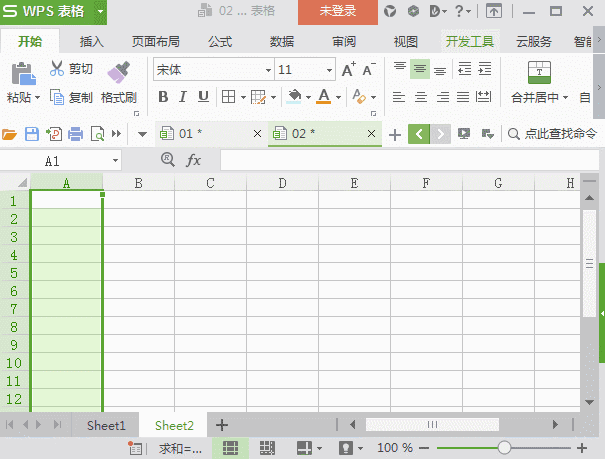Screen dimensions: 605x459
Task: Open font size dropdown 11
Action: [329, 70]
